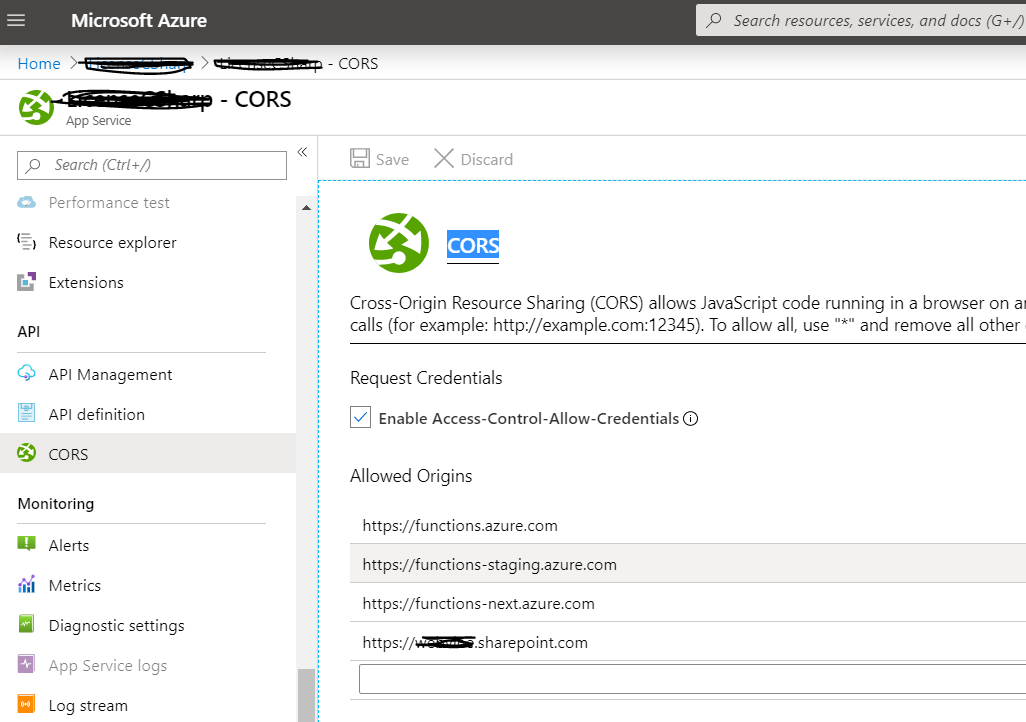1026x722 pixels.
Task: Go to Home breadcrumb link
Action: 39,64
